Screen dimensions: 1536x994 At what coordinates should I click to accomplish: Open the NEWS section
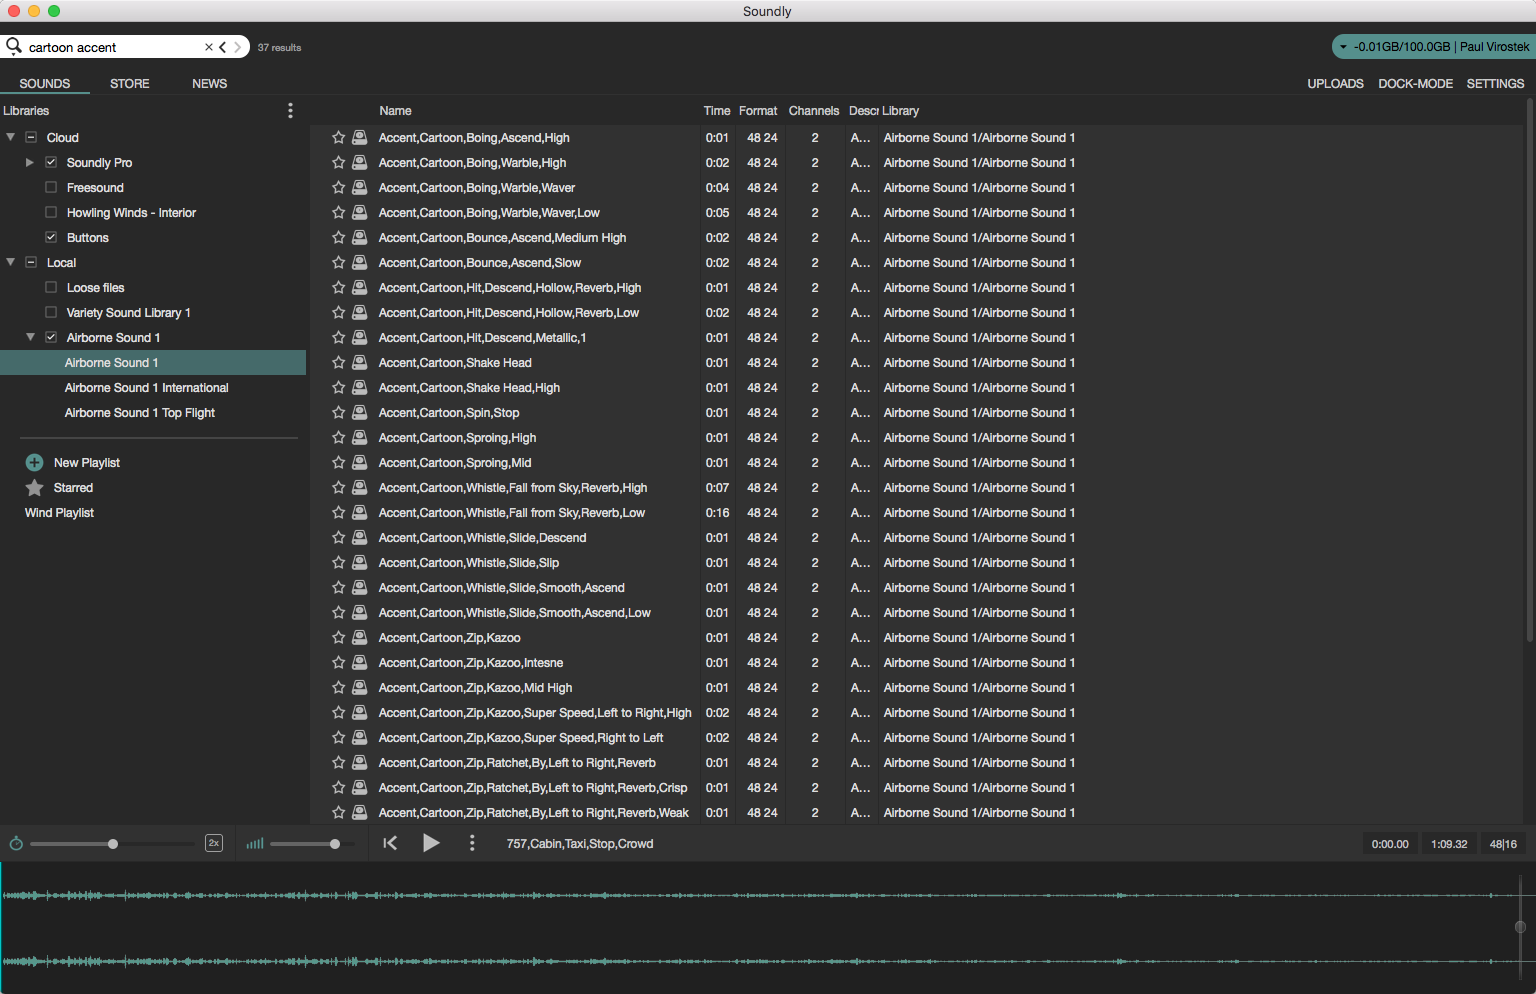click(x=209, y=83)
